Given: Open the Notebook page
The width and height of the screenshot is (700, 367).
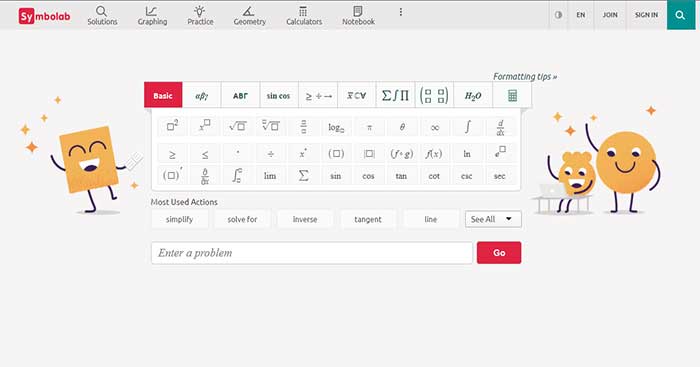Looking at the screenshot, I should tap(358, 15).
